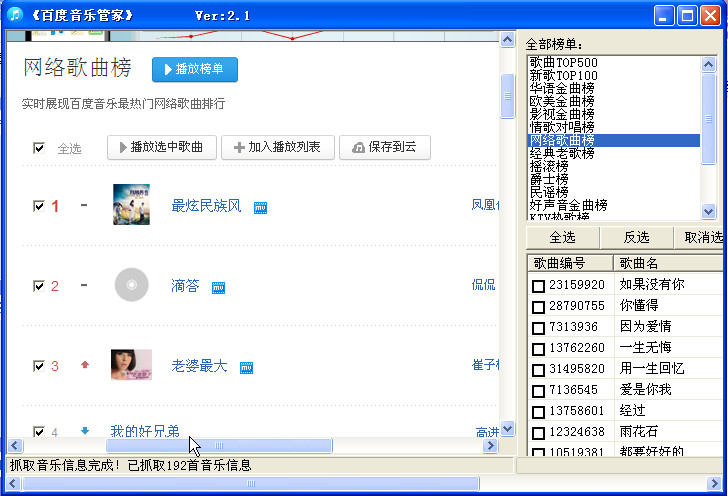Click 播放选中歌曲 button
The image size is (728, 496).
click(x=162, y=147)
